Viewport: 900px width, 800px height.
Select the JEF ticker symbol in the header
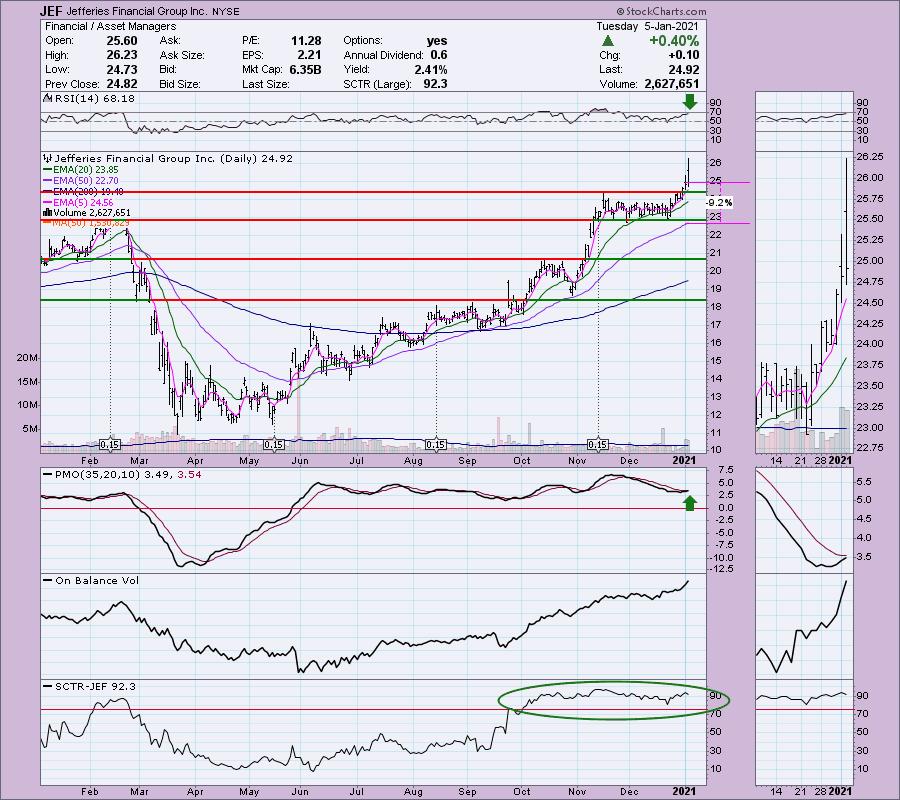pos(51,11)
